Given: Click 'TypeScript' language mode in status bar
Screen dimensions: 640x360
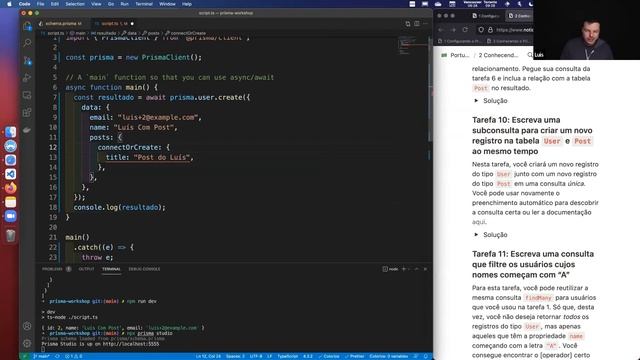Looking at the screenshot, I should [x=288, y=356].
